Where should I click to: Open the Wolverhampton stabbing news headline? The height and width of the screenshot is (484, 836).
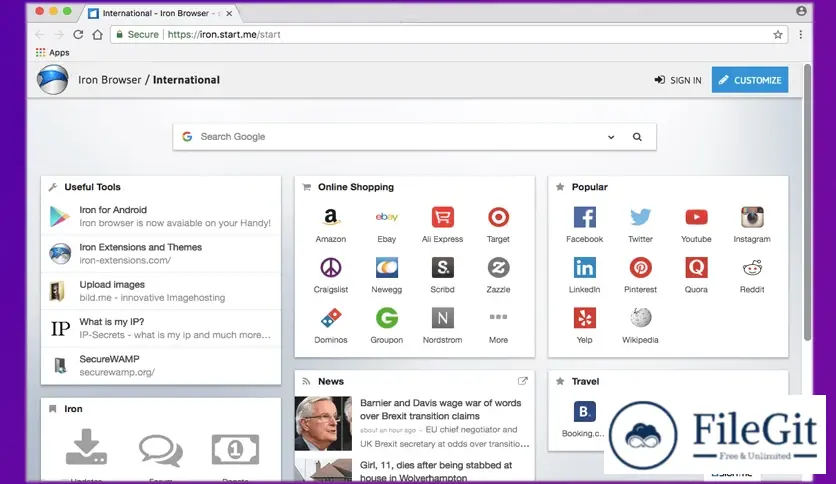tap(436, 471)
